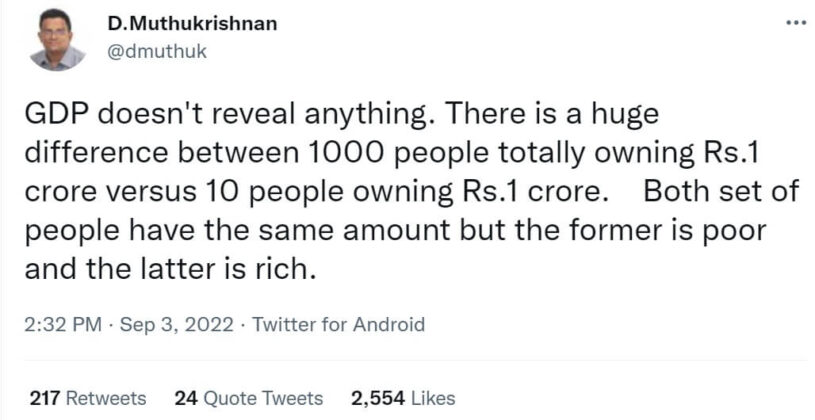This screenshot has height=420, width=815.
Task: Click the word "GDP" starting the tweet
Action: [50, 115]
